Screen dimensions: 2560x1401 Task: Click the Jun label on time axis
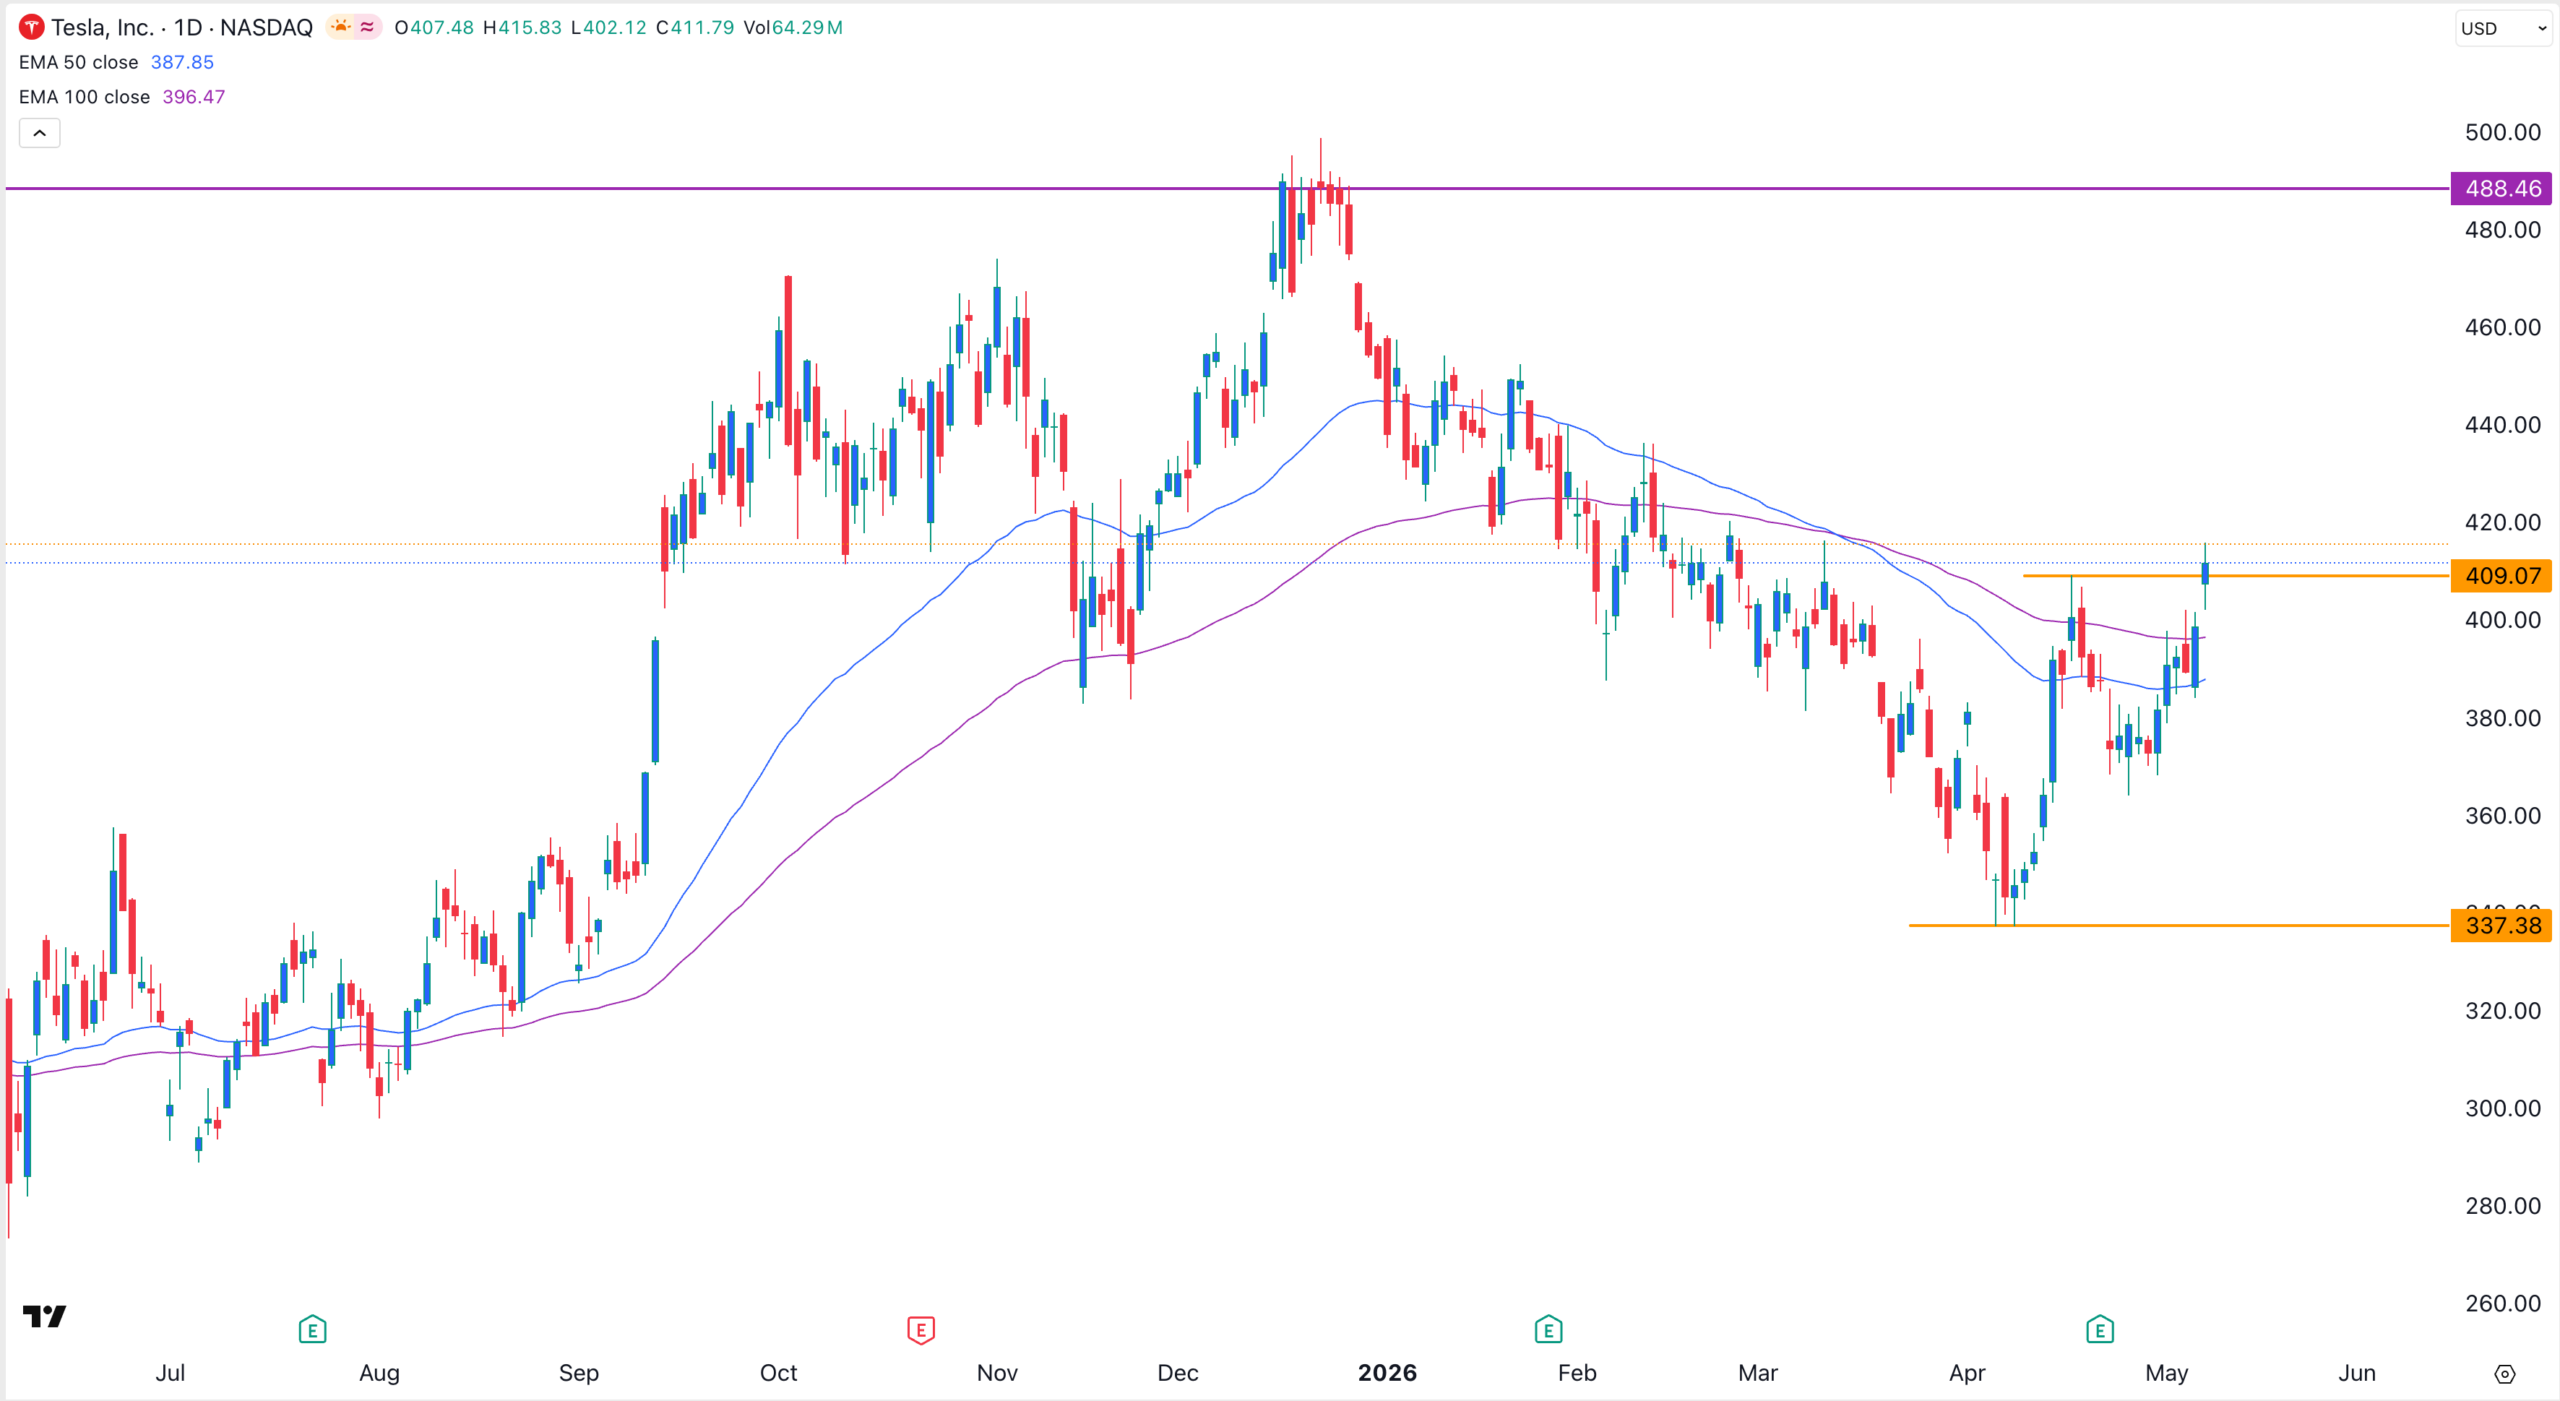tap(2357, 1373)
